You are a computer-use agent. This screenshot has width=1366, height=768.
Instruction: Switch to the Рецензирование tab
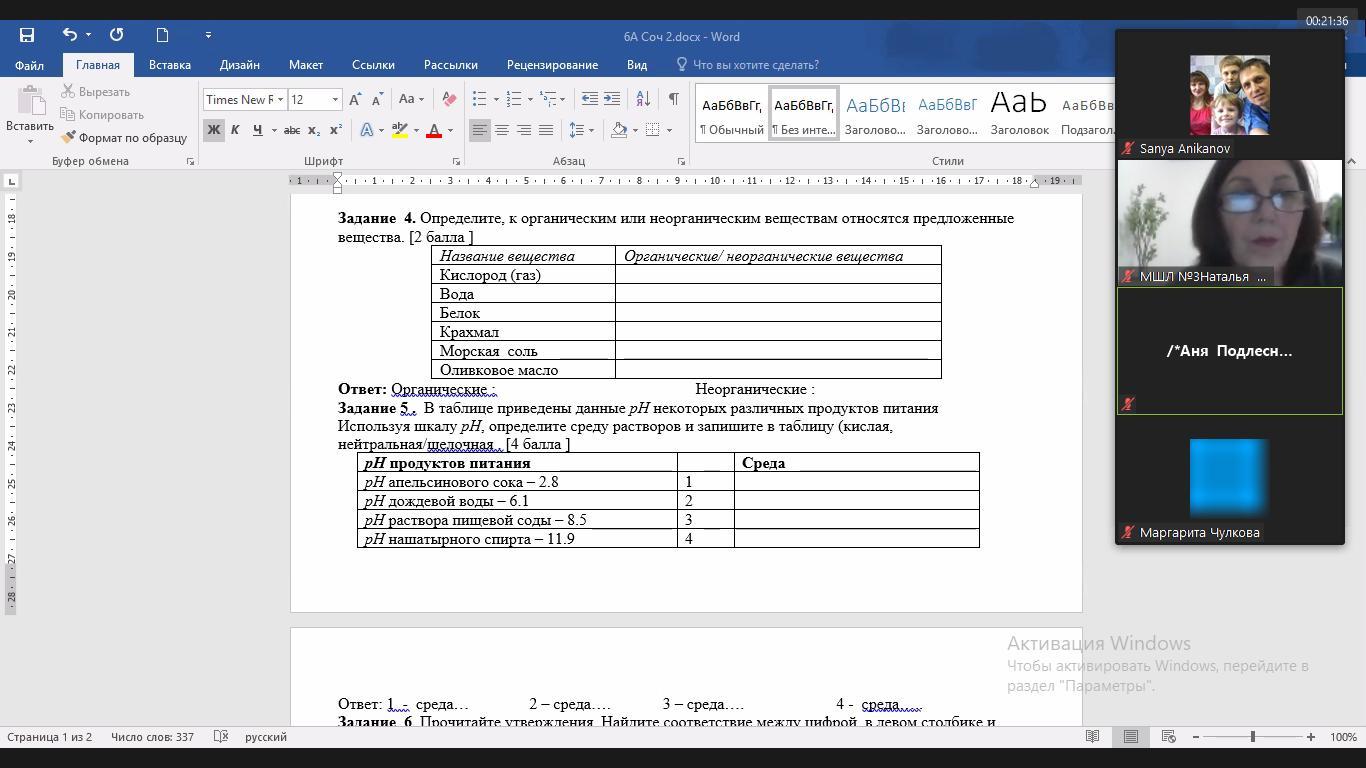[552, 65]
